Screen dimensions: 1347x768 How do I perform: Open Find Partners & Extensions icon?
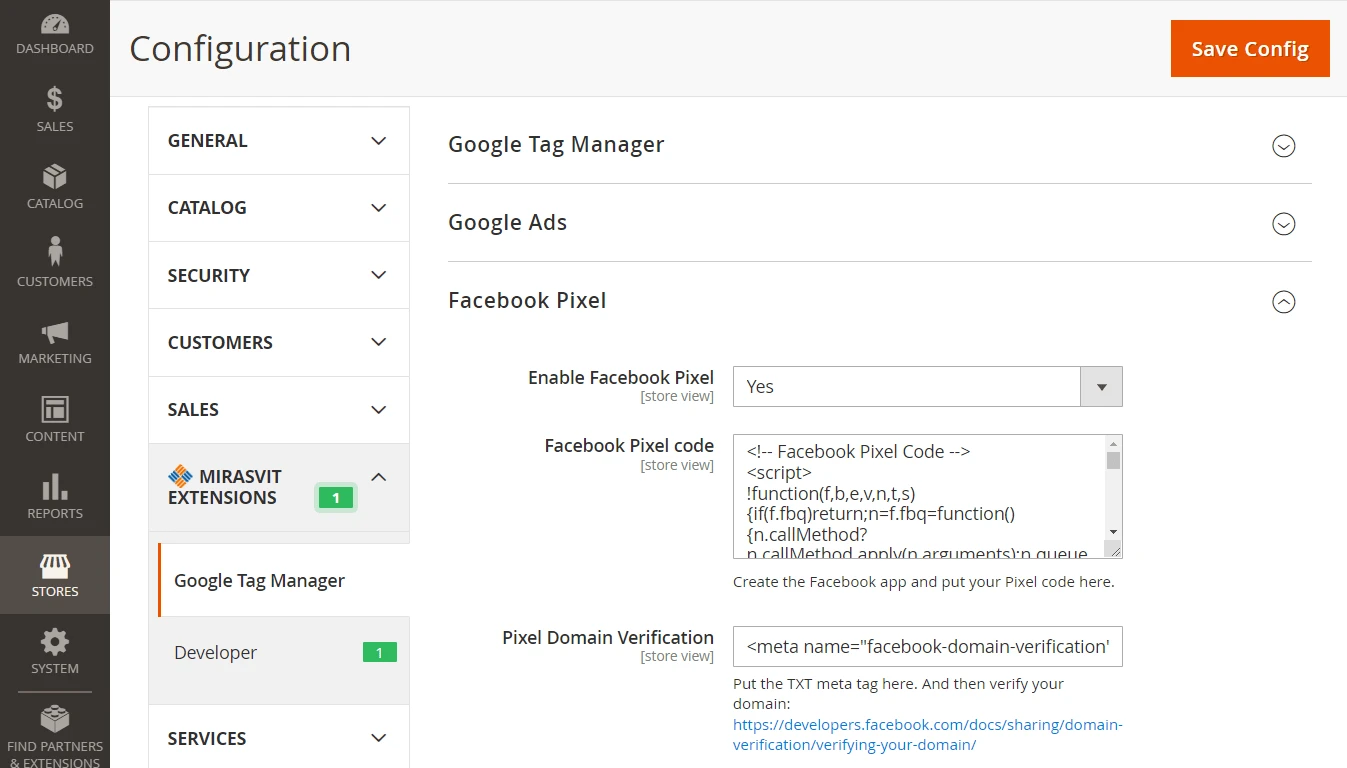click(55, 720)
